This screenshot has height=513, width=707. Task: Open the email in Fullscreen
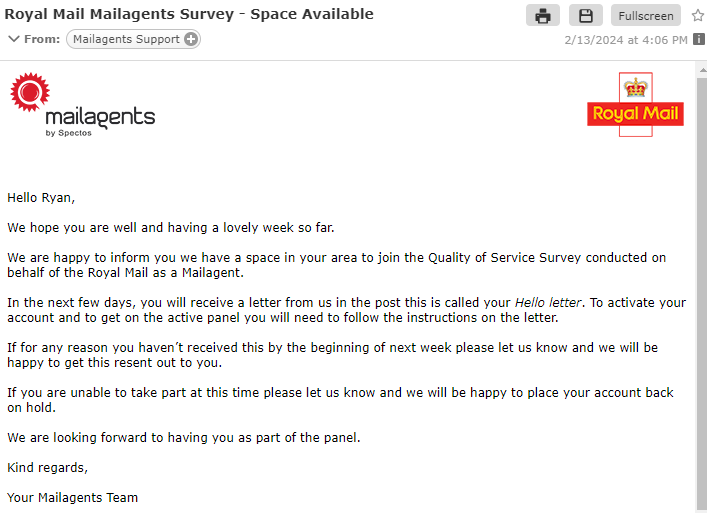coord(646,16)
